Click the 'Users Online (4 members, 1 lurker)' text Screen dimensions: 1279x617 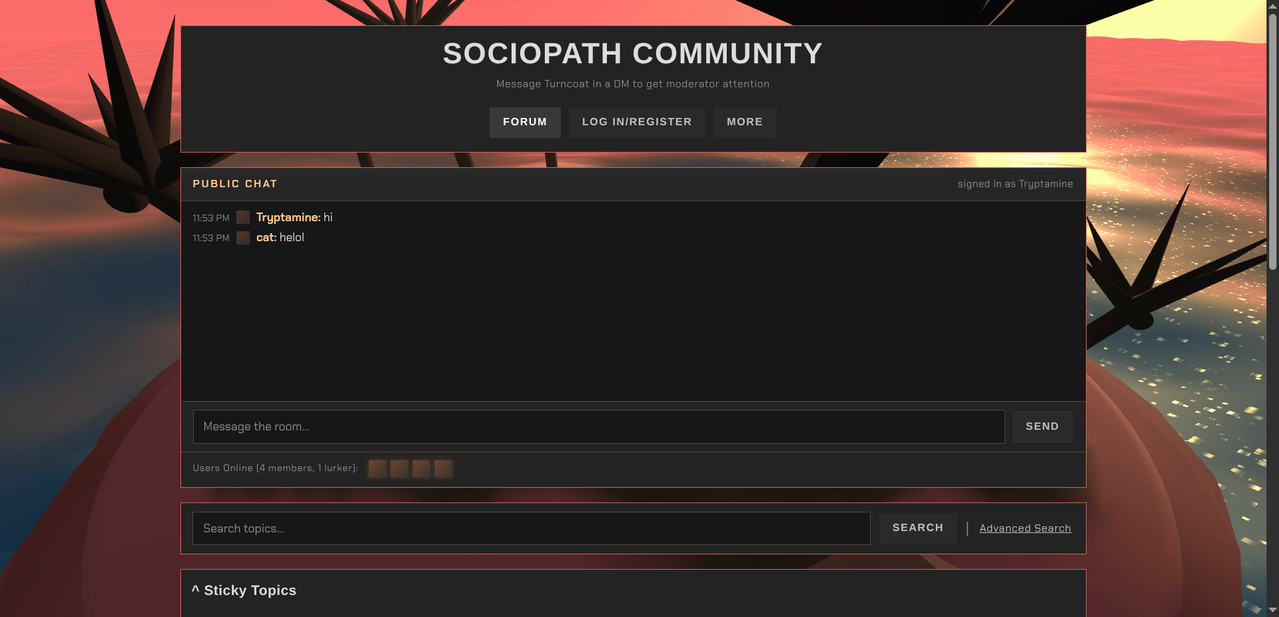pyautogui.click(x=275, y=468)
